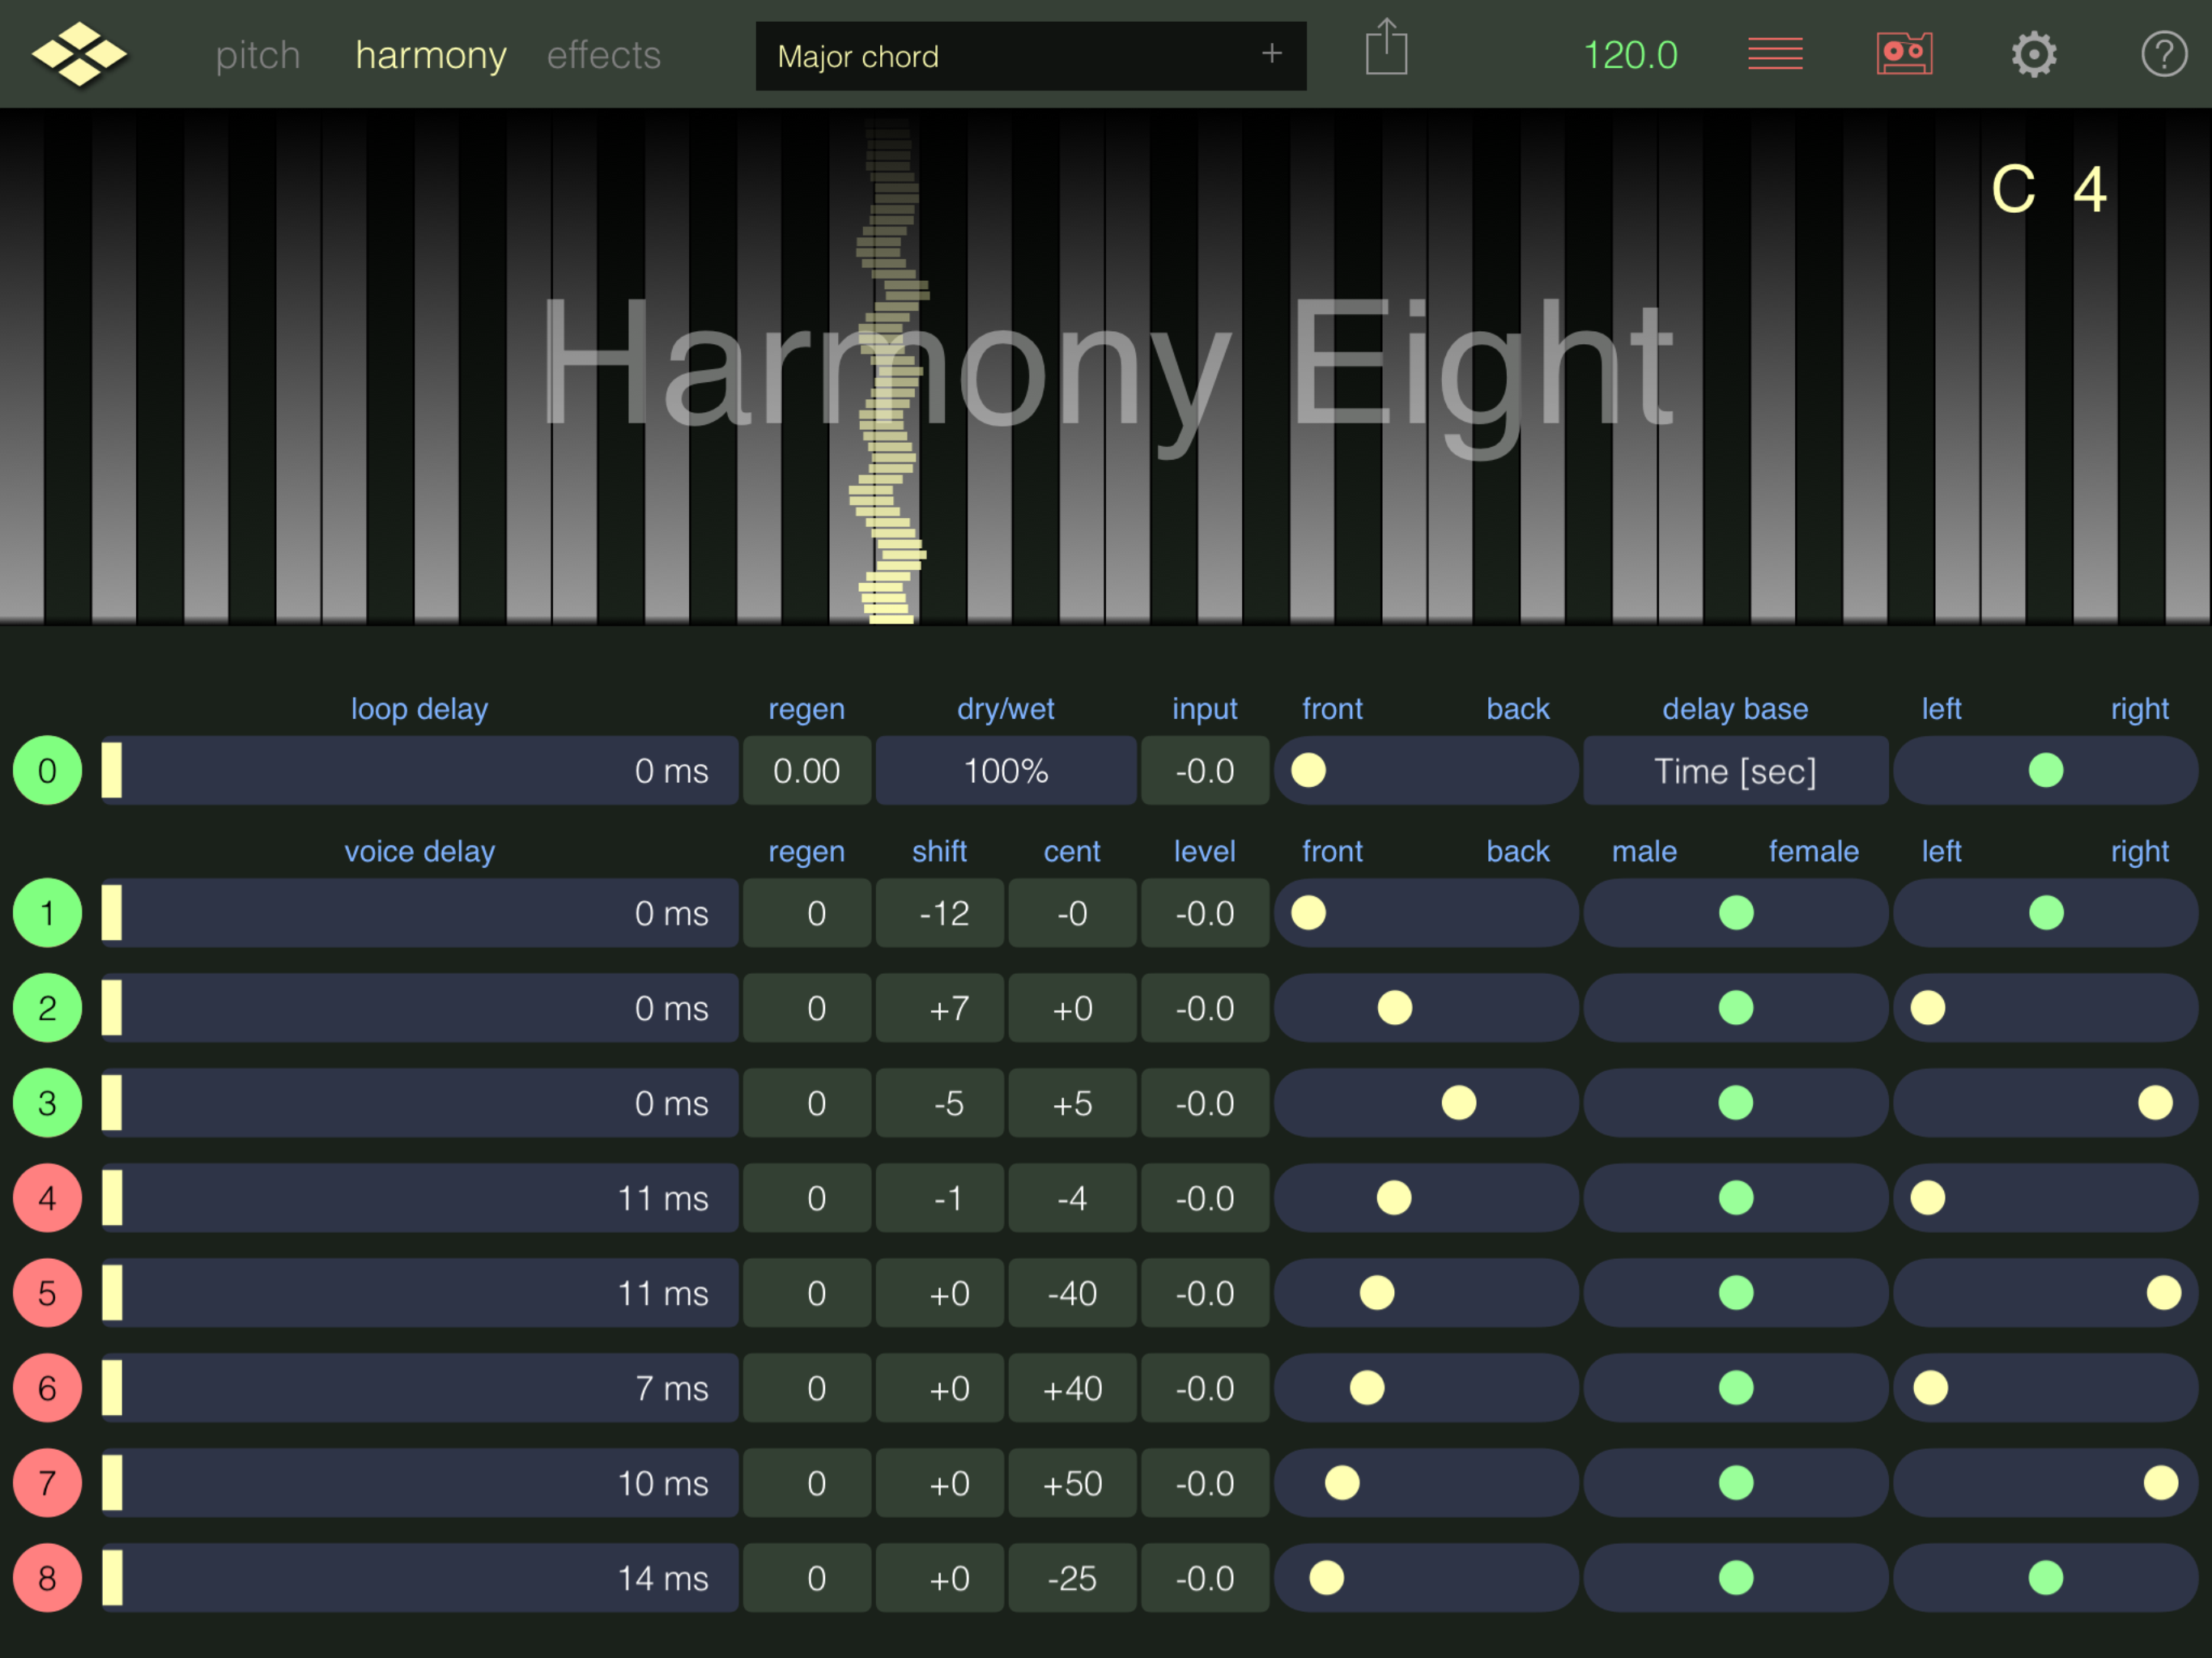
Task: Switch to the pitch tab
Action: pos(258,55)
